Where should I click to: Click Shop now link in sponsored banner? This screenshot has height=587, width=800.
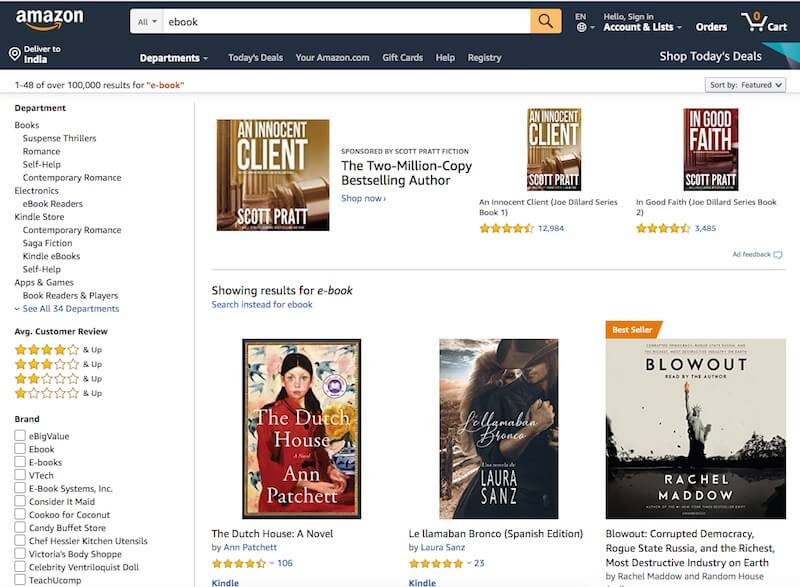[x=363, y=198]
